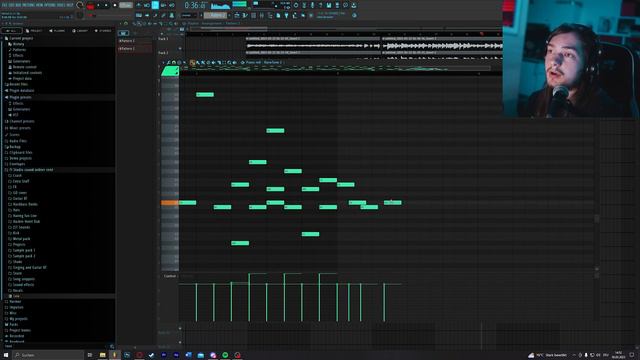Switch to the STARRED browser tab

(103, 31)
